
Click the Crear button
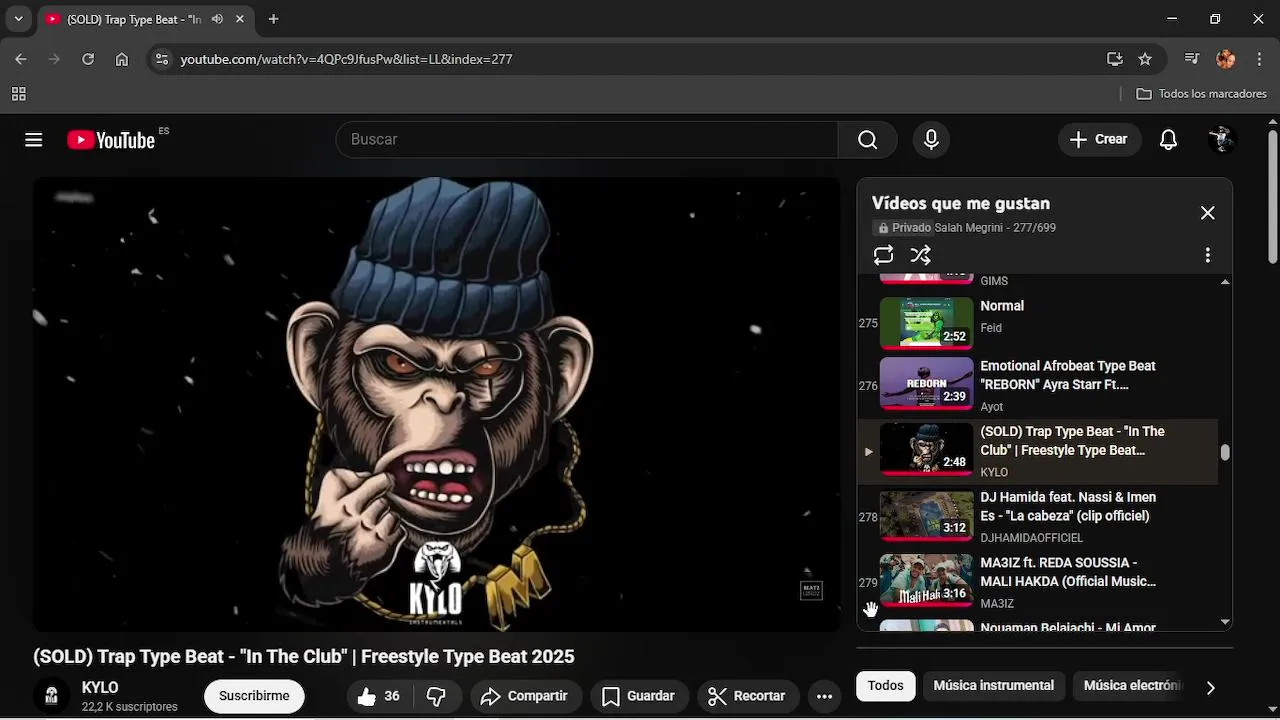coord(1099,140)
